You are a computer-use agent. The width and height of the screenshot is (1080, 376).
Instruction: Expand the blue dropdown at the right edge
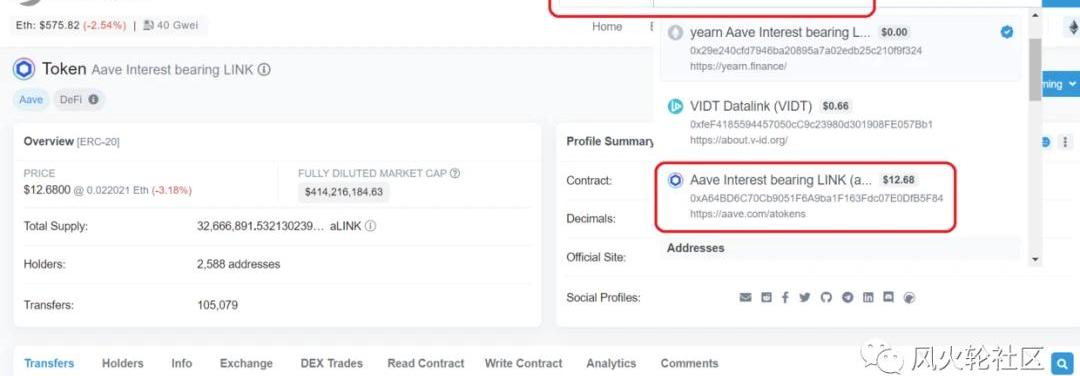[1063, 84]
